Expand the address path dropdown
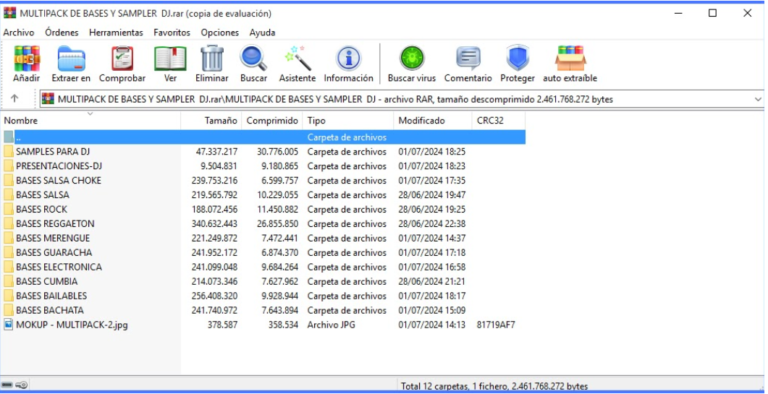Image resolution: width=768 pixels, height=394 pixels. click(758, 99)
